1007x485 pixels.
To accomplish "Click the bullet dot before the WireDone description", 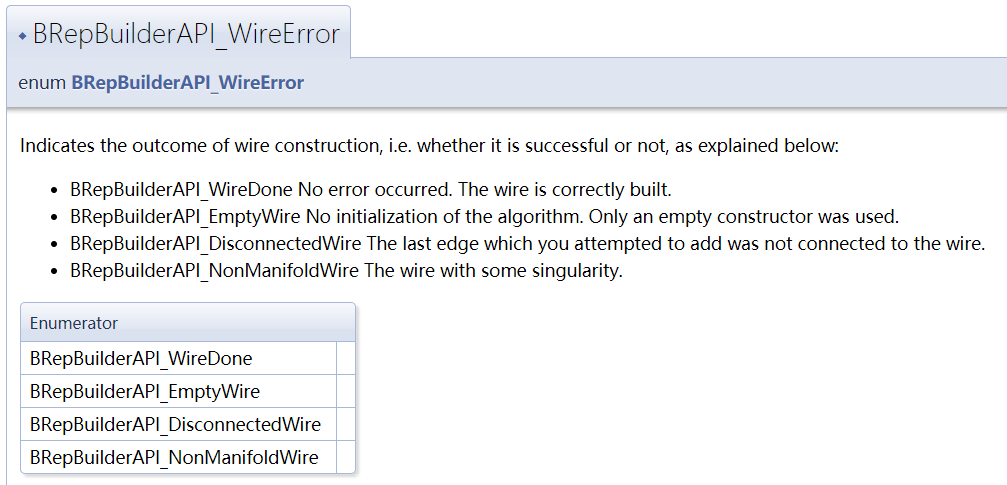I will (x=55, y=191).
